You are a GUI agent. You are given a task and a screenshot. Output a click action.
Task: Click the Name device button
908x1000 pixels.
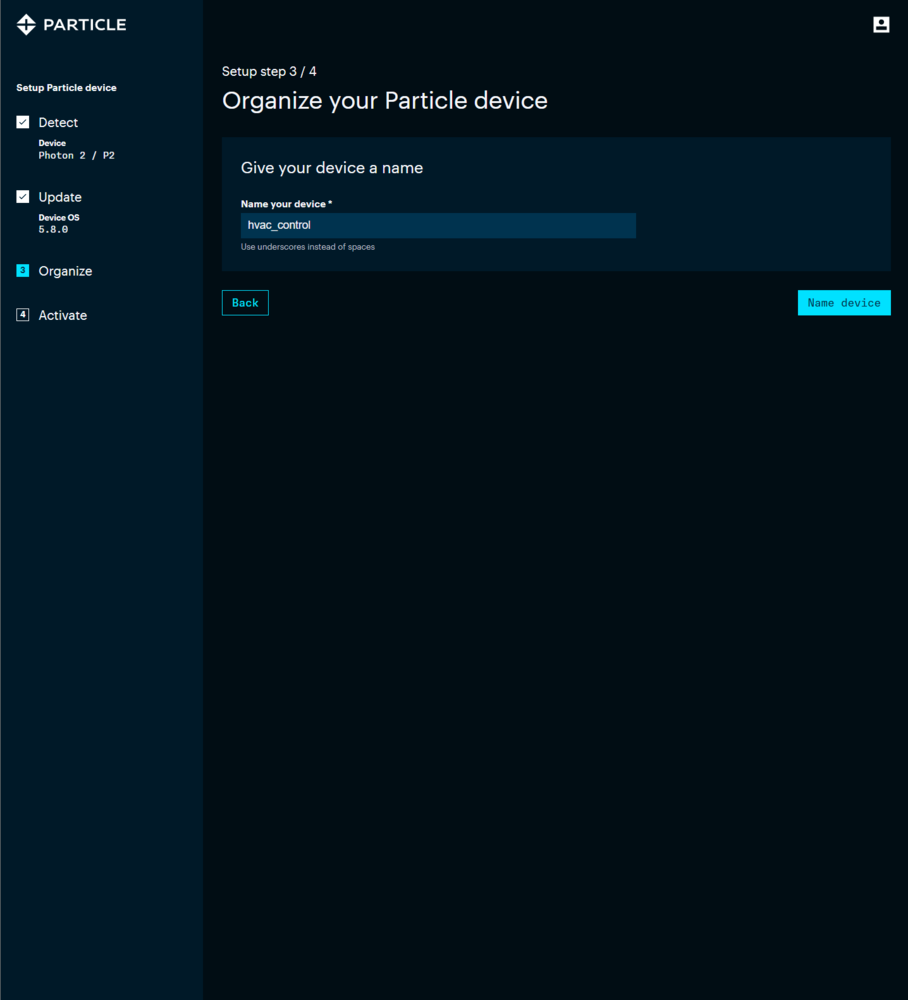(844, 303)
